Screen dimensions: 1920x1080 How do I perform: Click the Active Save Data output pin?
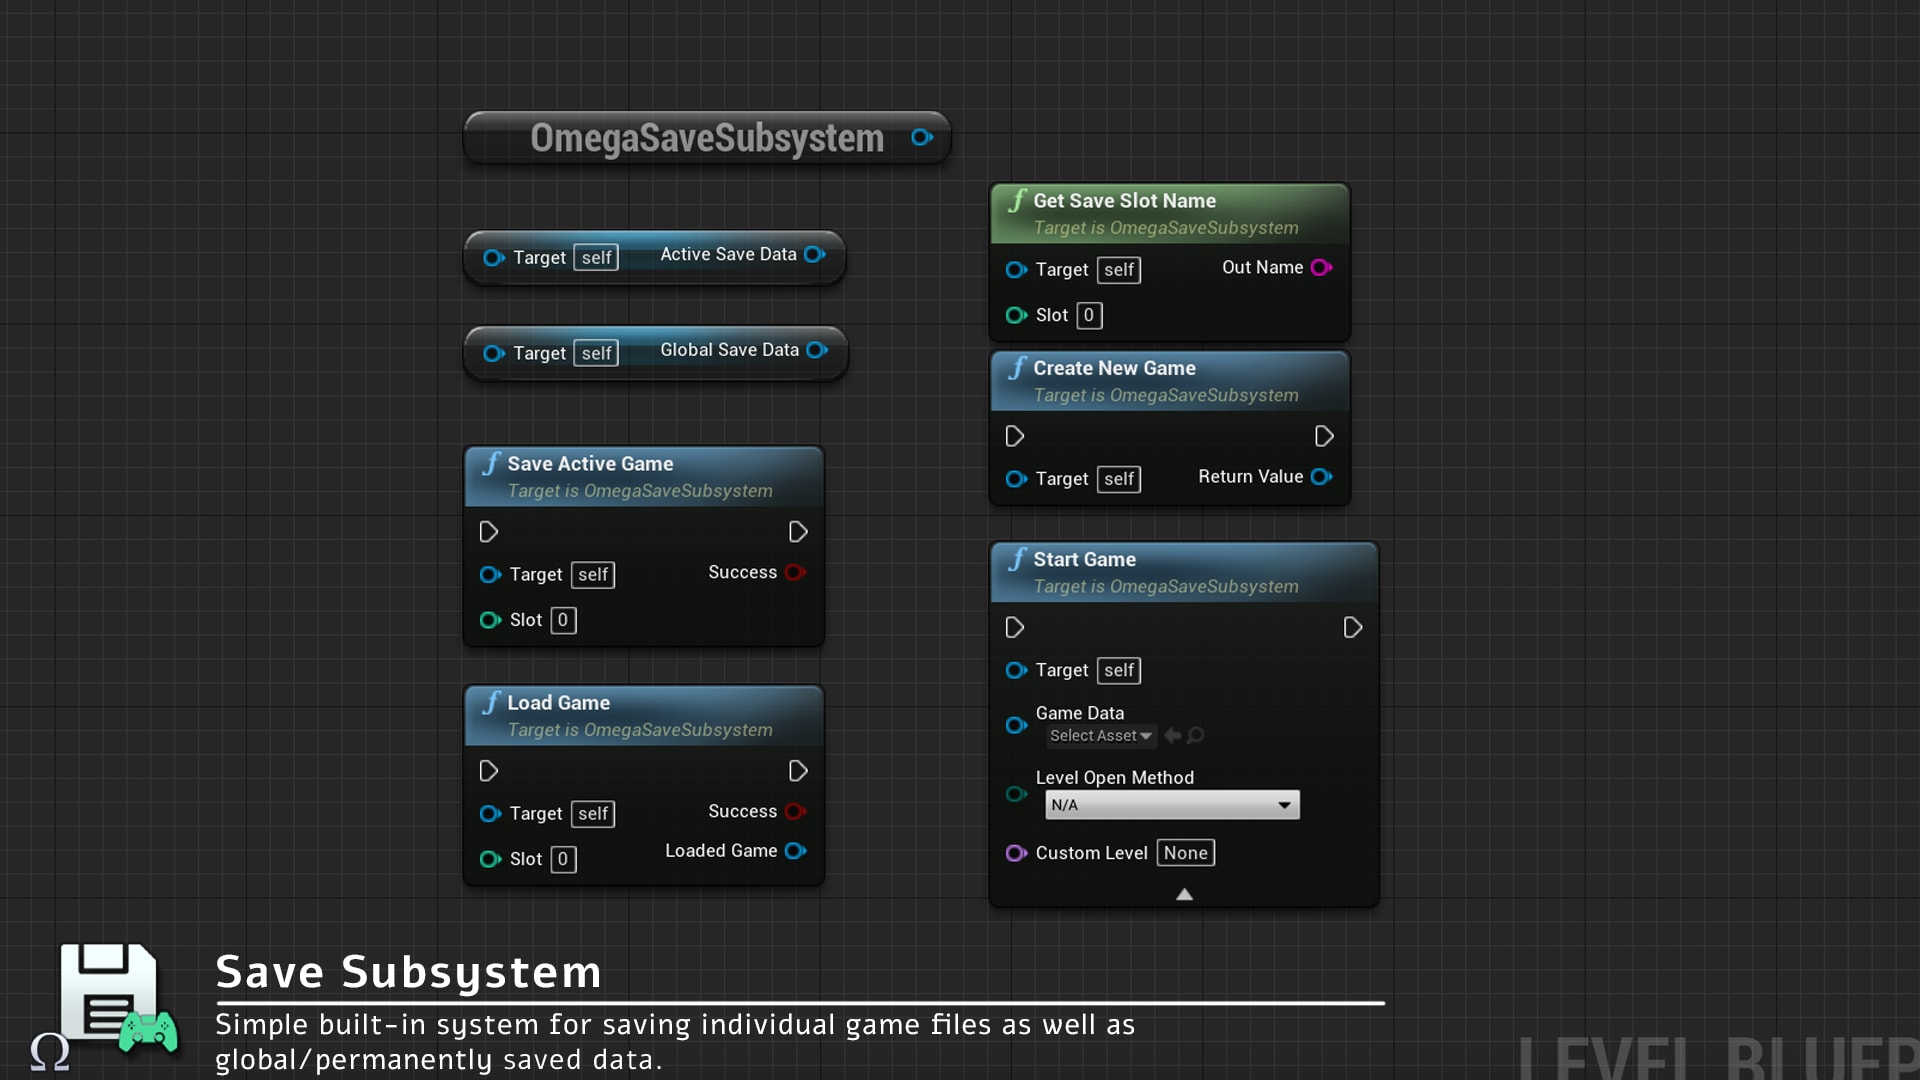pyautogui.click(x=815, y=254)
